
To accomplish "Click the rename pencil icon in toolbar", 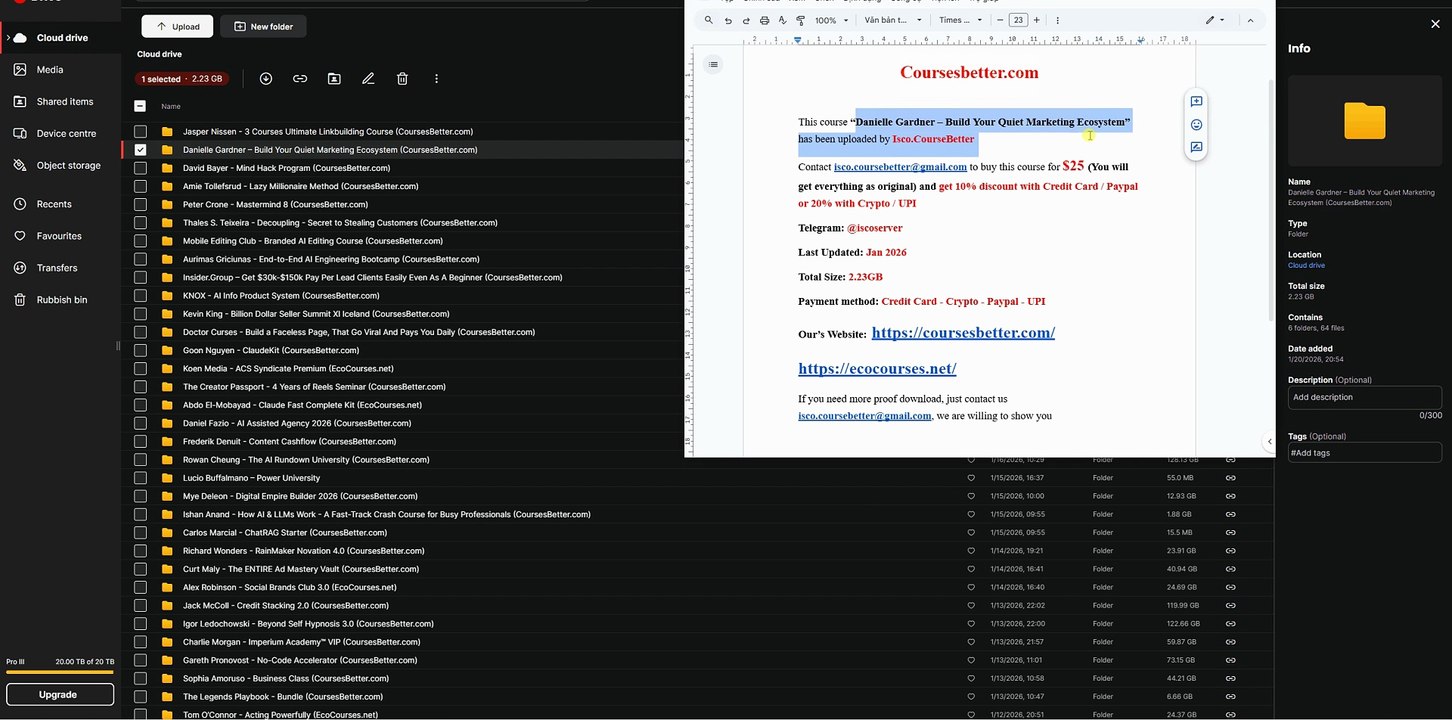I will tap(368, 79).
